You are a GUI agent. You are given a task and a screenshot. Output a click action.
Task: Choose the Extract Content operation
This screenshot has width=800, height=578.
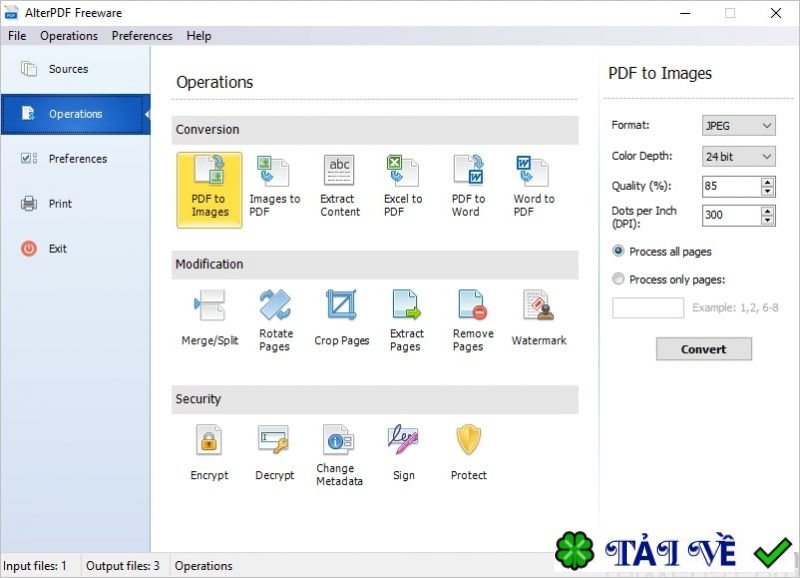tap(339, 187)
